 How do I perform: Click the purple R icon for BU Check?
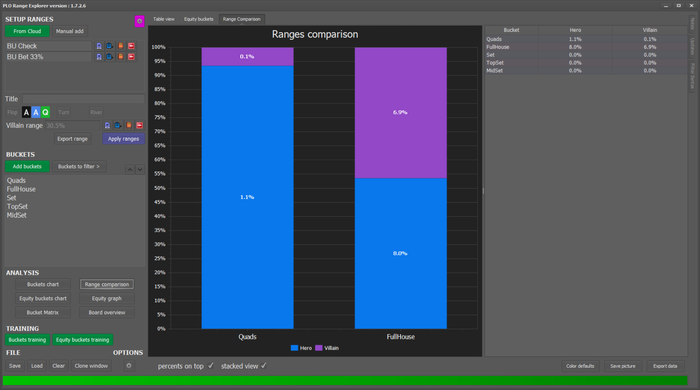tap(99, 46)
